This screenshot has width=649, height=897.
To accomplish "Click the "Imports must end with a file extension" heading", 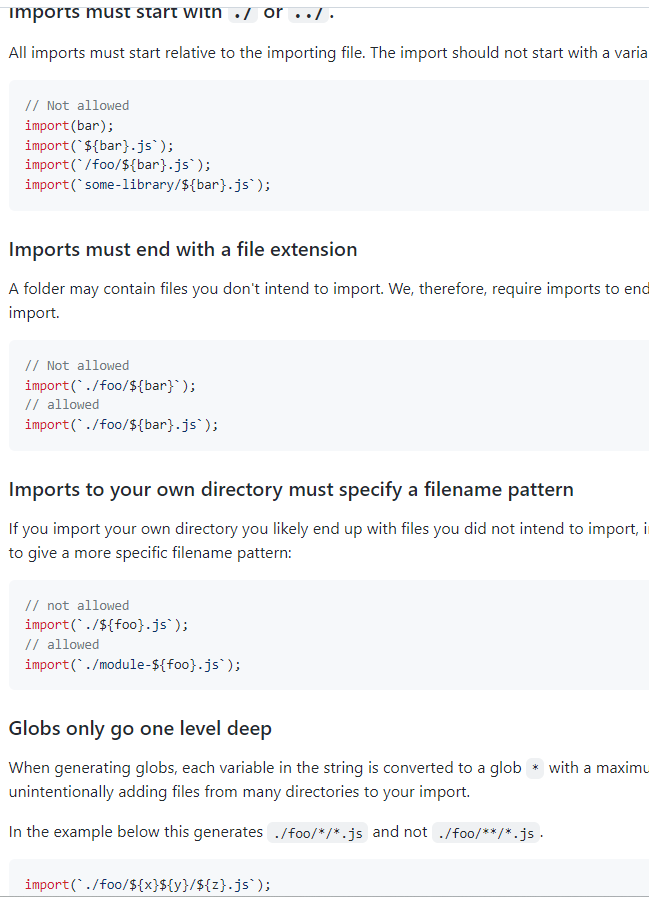I will coord(183,249).
